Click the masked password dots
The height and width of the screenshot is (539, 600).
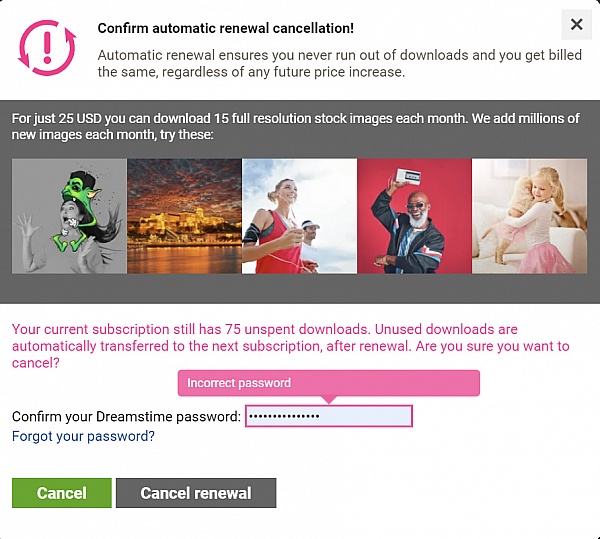[x=284, y=416]
